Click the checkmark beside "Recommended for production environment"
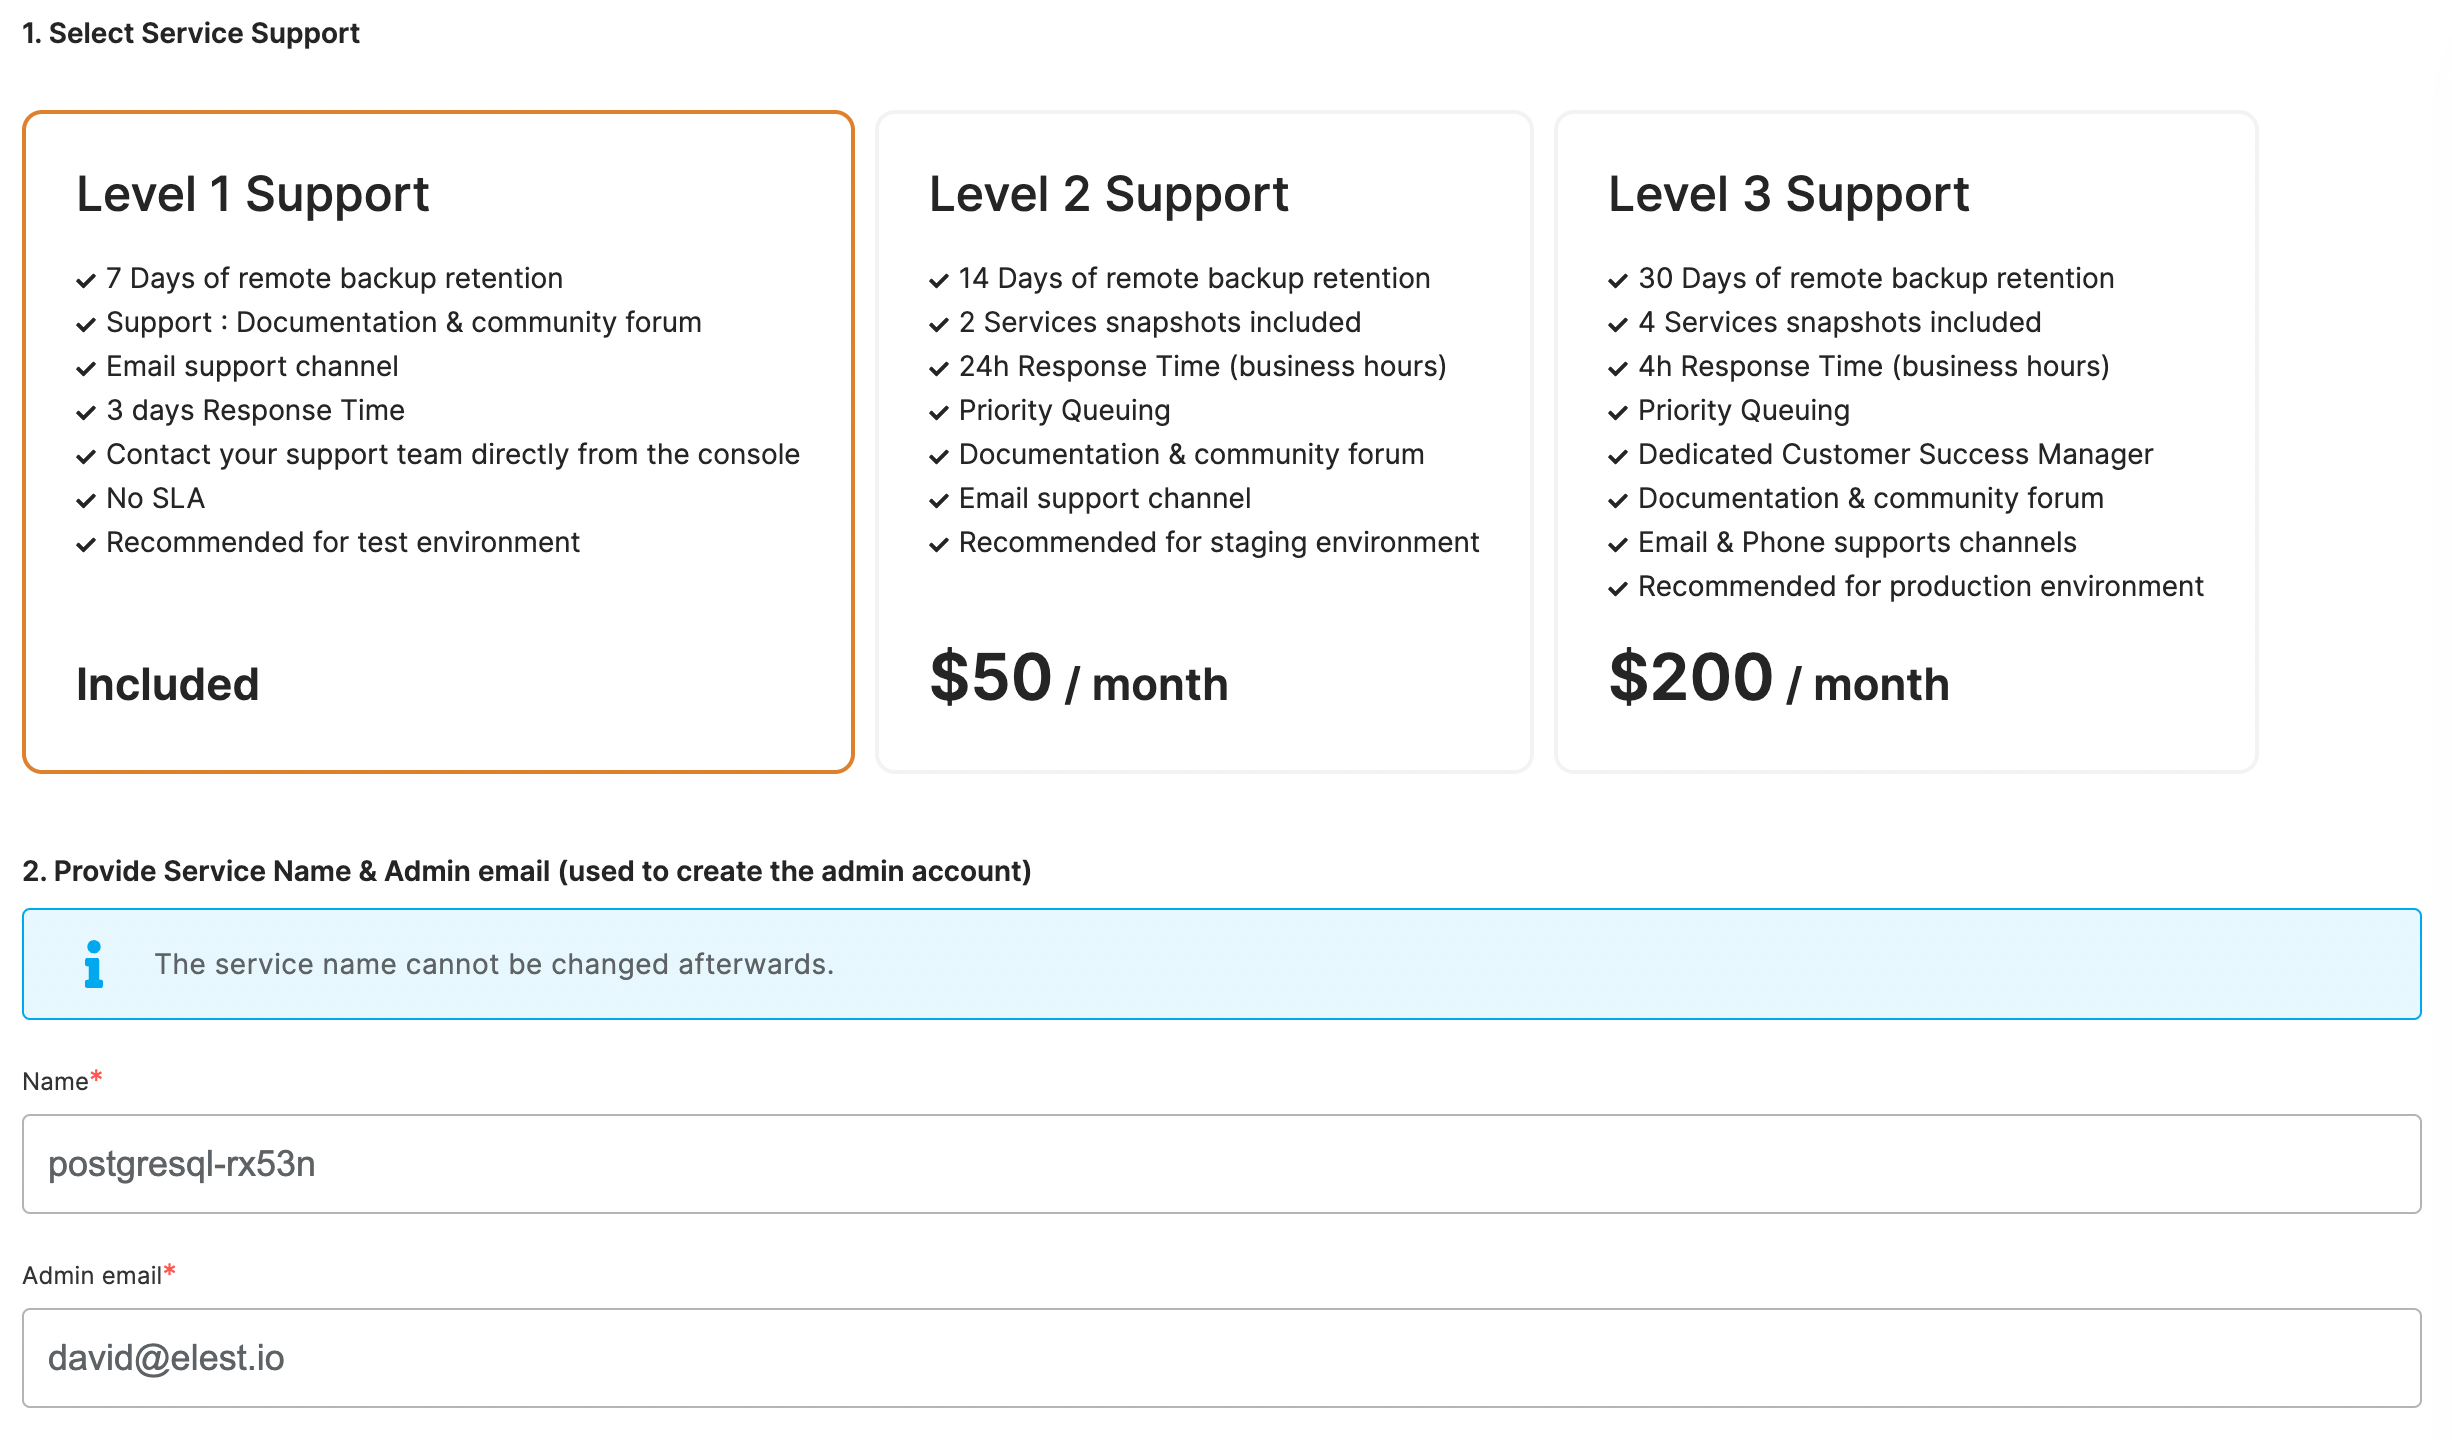 (x=1617, y=588)
